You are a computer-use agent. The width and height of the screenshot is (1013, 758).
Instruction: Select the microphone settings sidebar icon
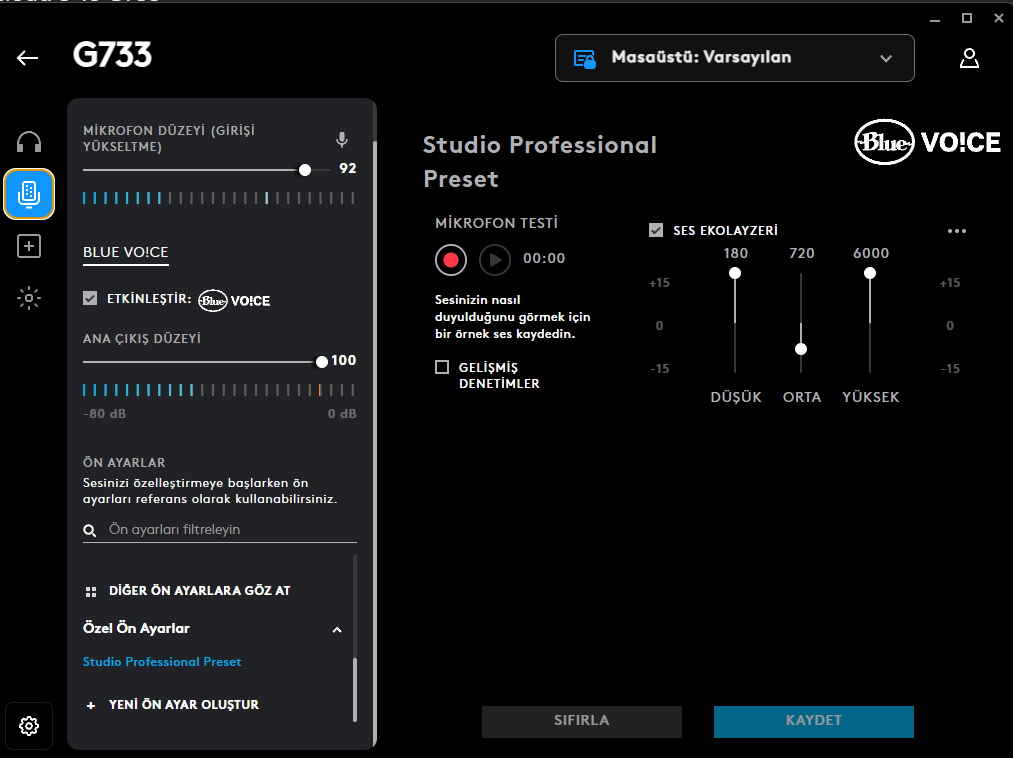tap(29, 194)
